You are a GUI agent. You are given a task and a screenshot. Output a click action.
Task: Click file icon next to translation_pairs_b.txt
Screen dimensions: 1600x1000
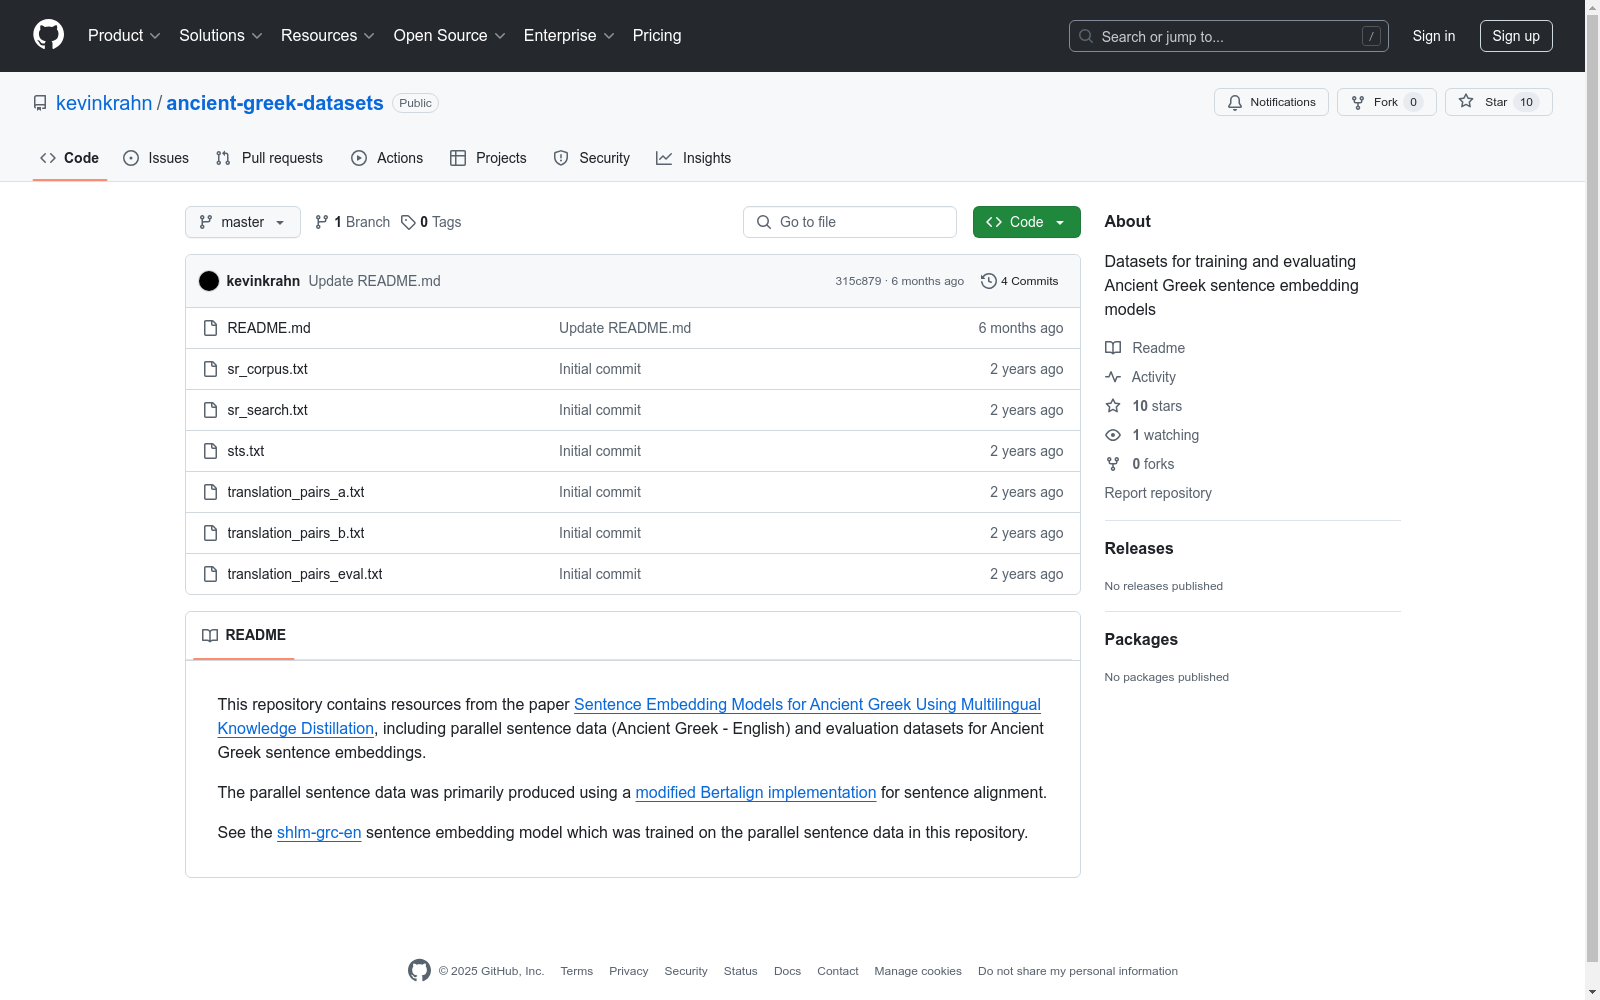click(x=210, y=533)
